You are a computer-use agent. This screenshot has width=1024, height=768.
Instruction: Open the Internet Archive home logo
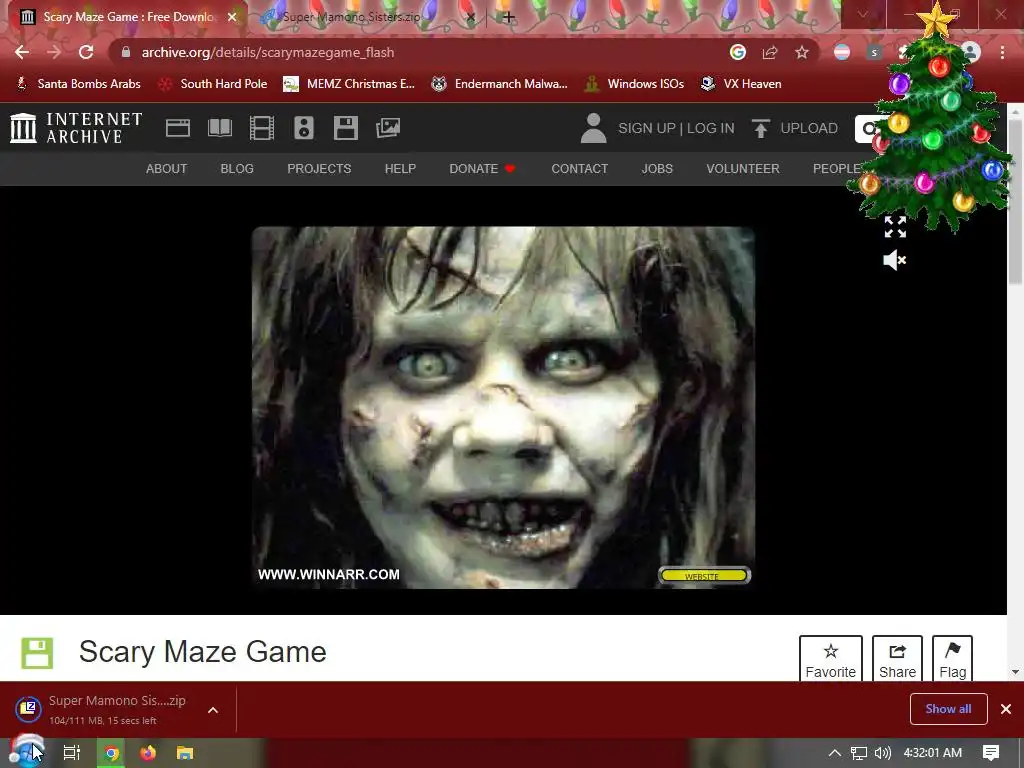[x=76, y=128]
